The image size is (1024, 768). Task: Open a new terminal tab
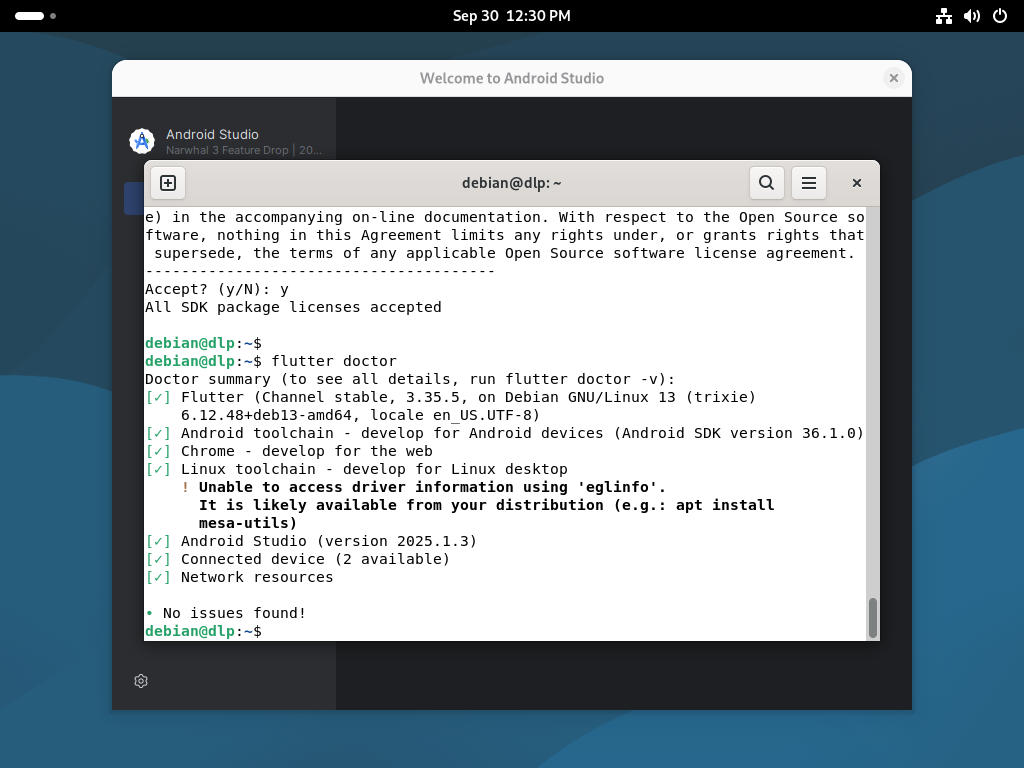point(168,183)
